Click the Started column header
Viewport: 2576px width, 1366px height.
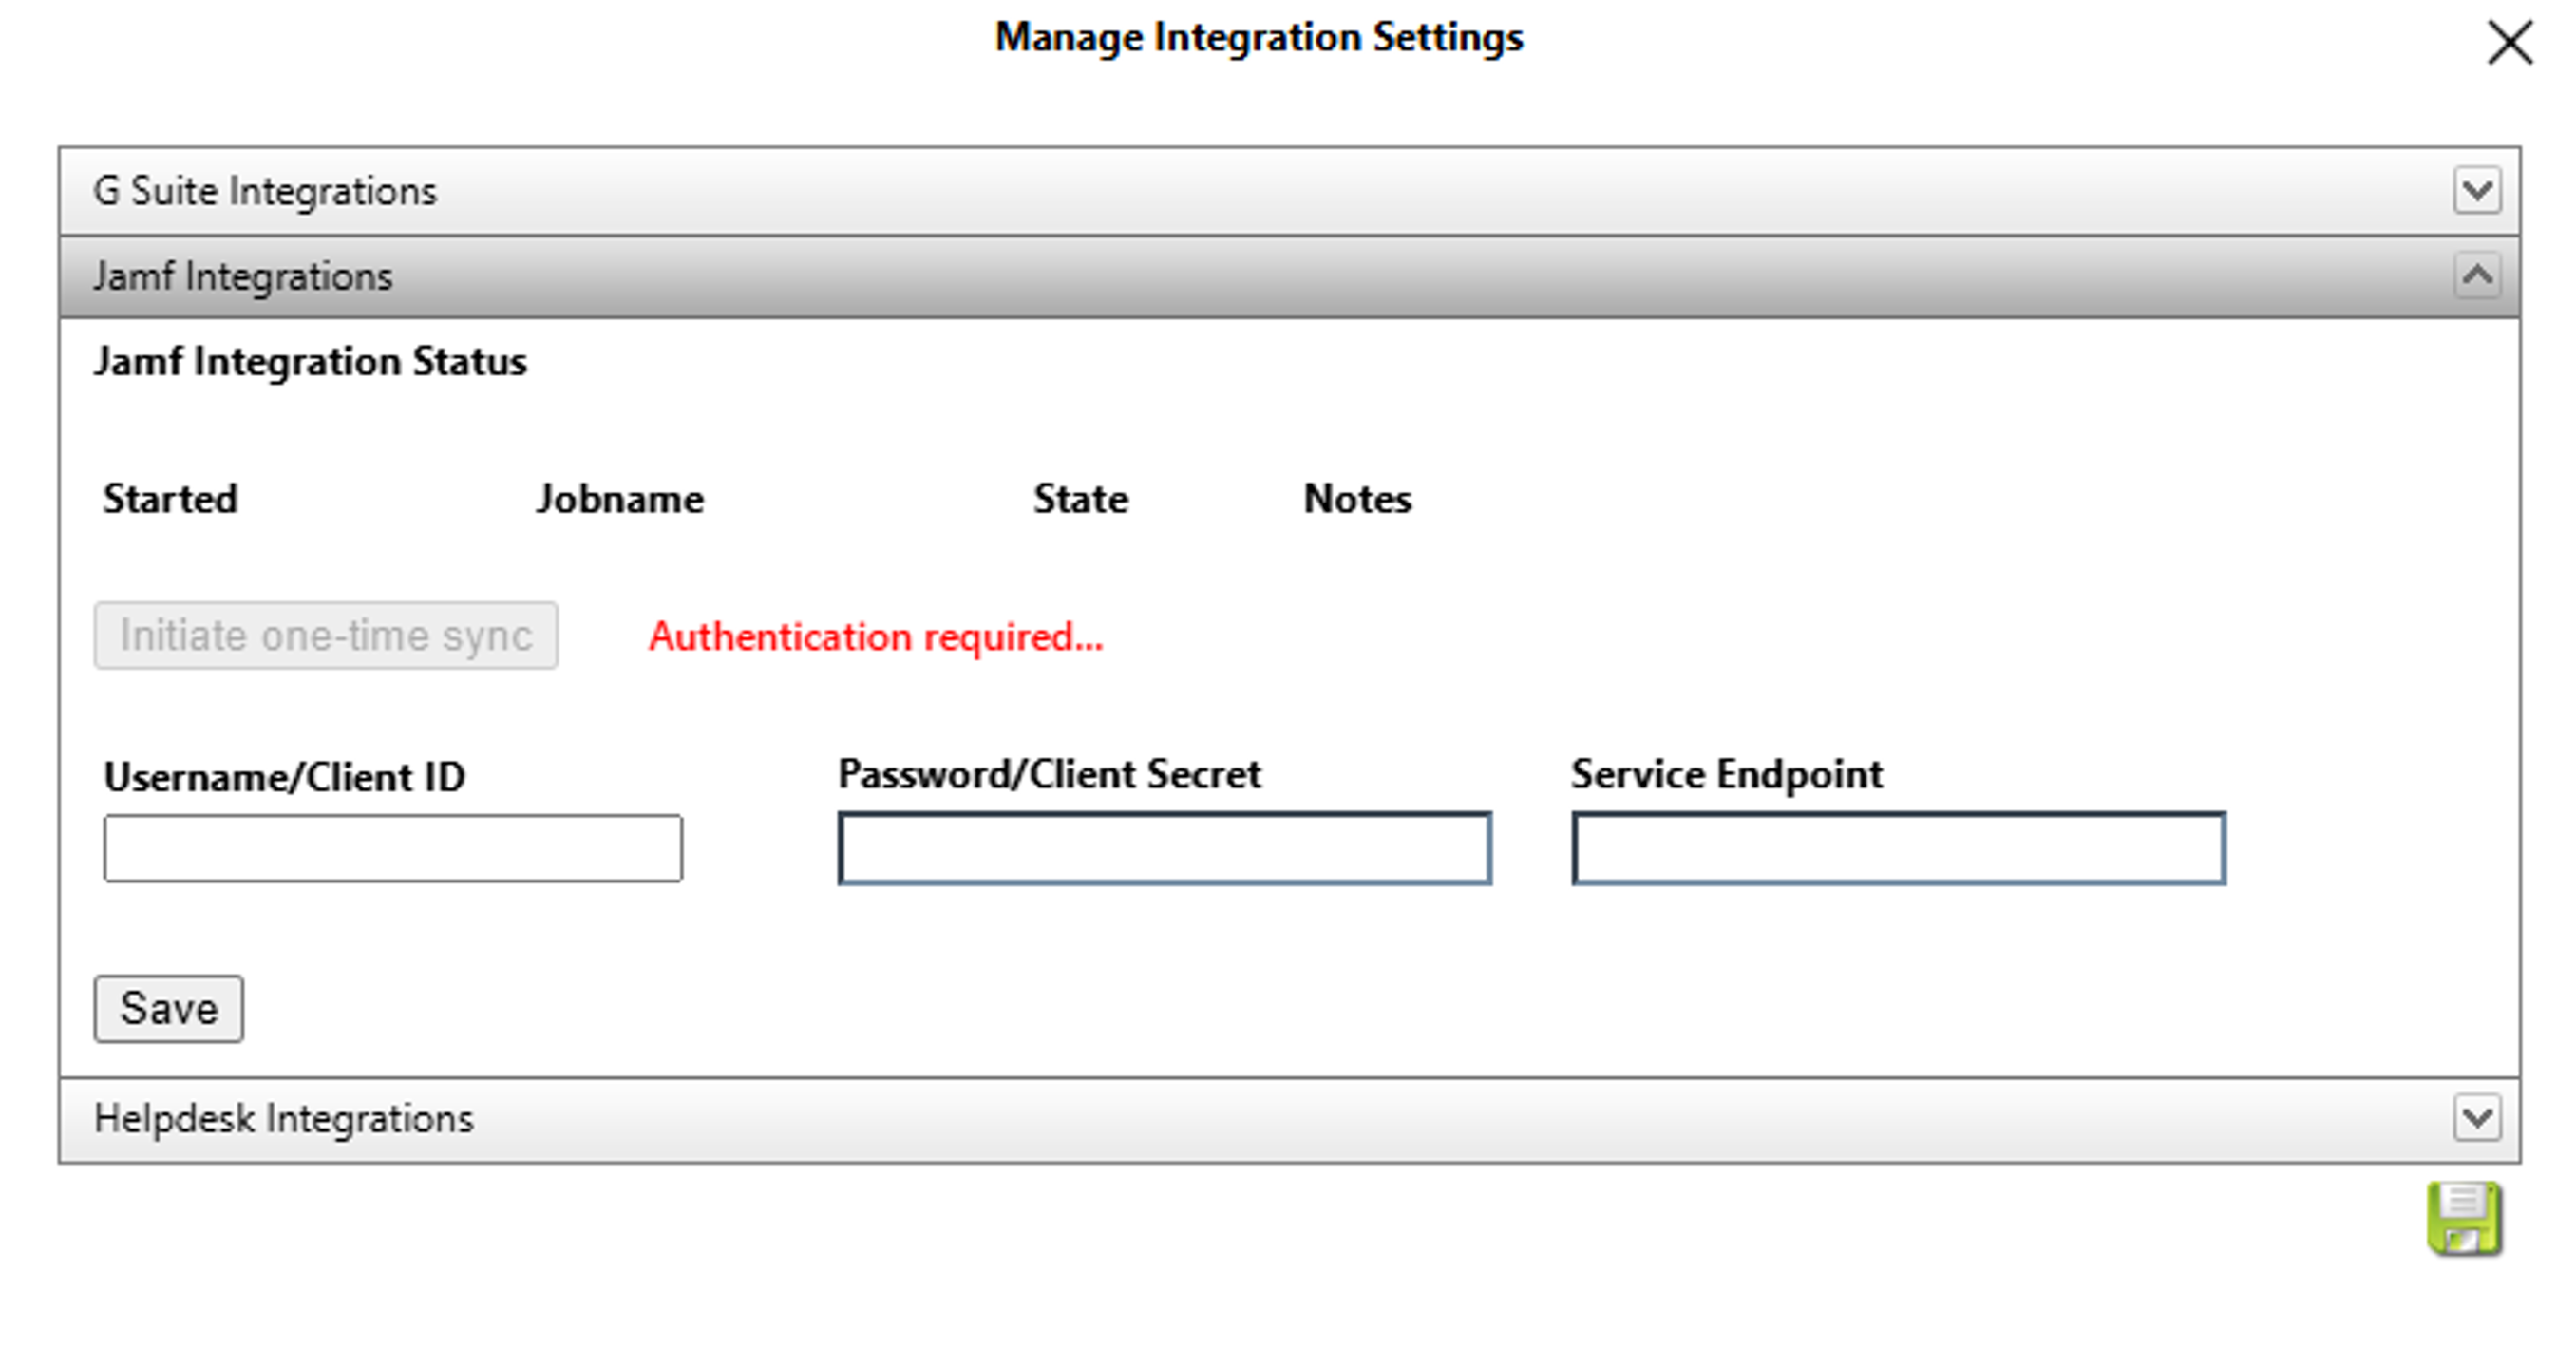[x=171, y=499]
